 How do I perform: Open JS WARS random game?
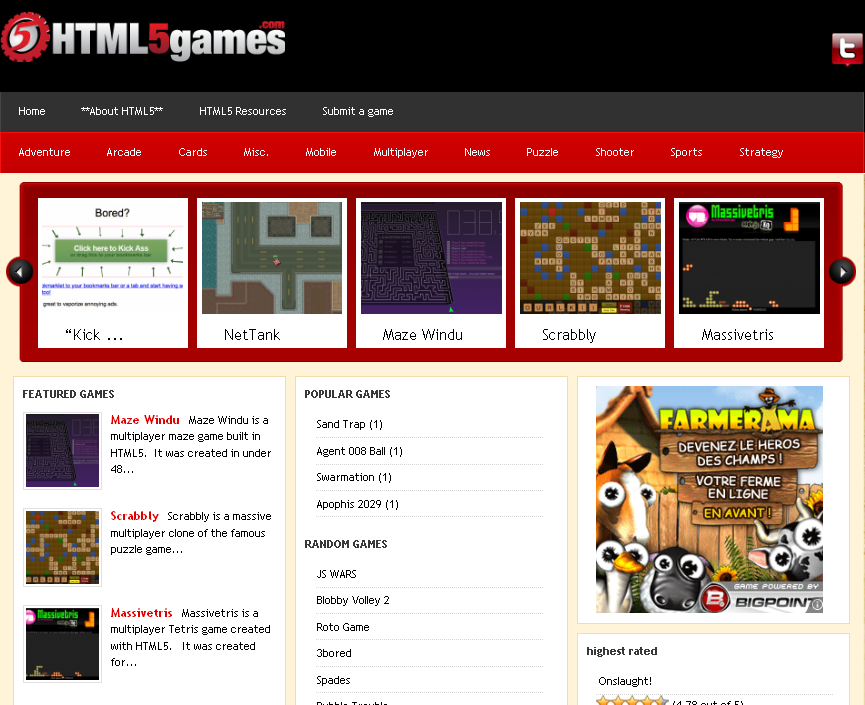coord(337,574)
